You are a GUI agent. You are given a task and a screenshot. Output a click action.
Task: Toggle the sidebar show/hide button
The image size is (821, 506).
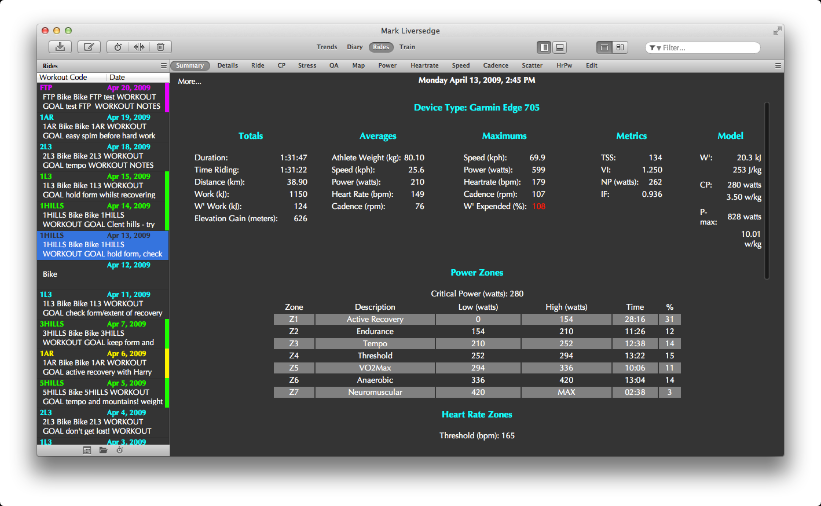[544, 48]
